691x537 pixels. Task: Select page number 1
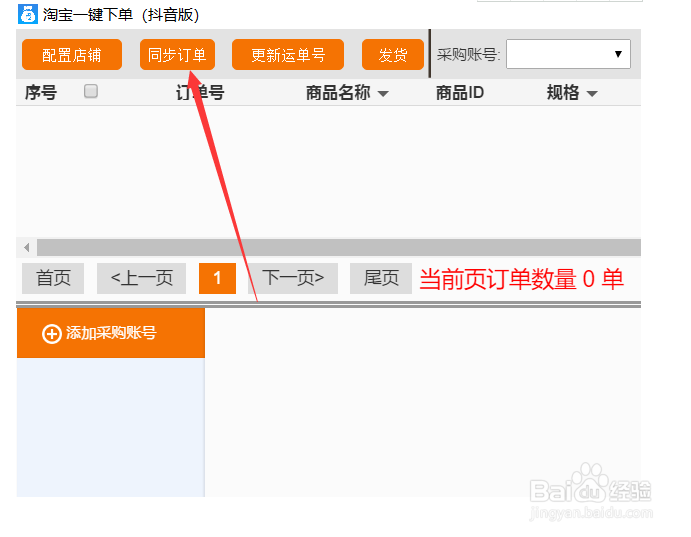click(x=217, y=278)
